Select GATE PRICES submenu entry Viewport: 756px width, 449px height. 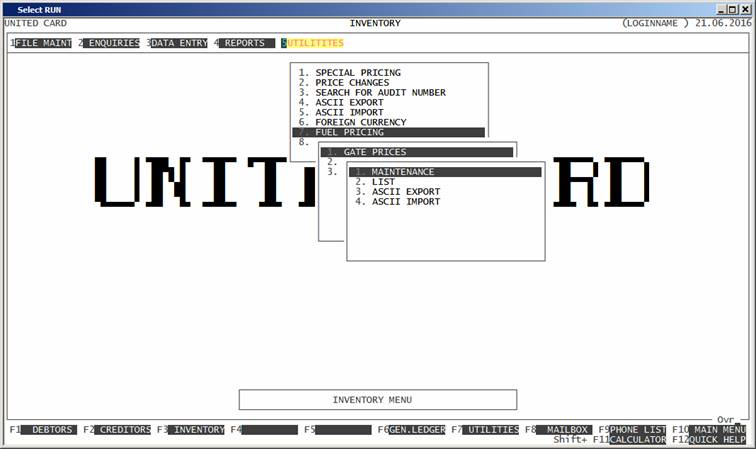pyautogui.click(x=417, y=152)
